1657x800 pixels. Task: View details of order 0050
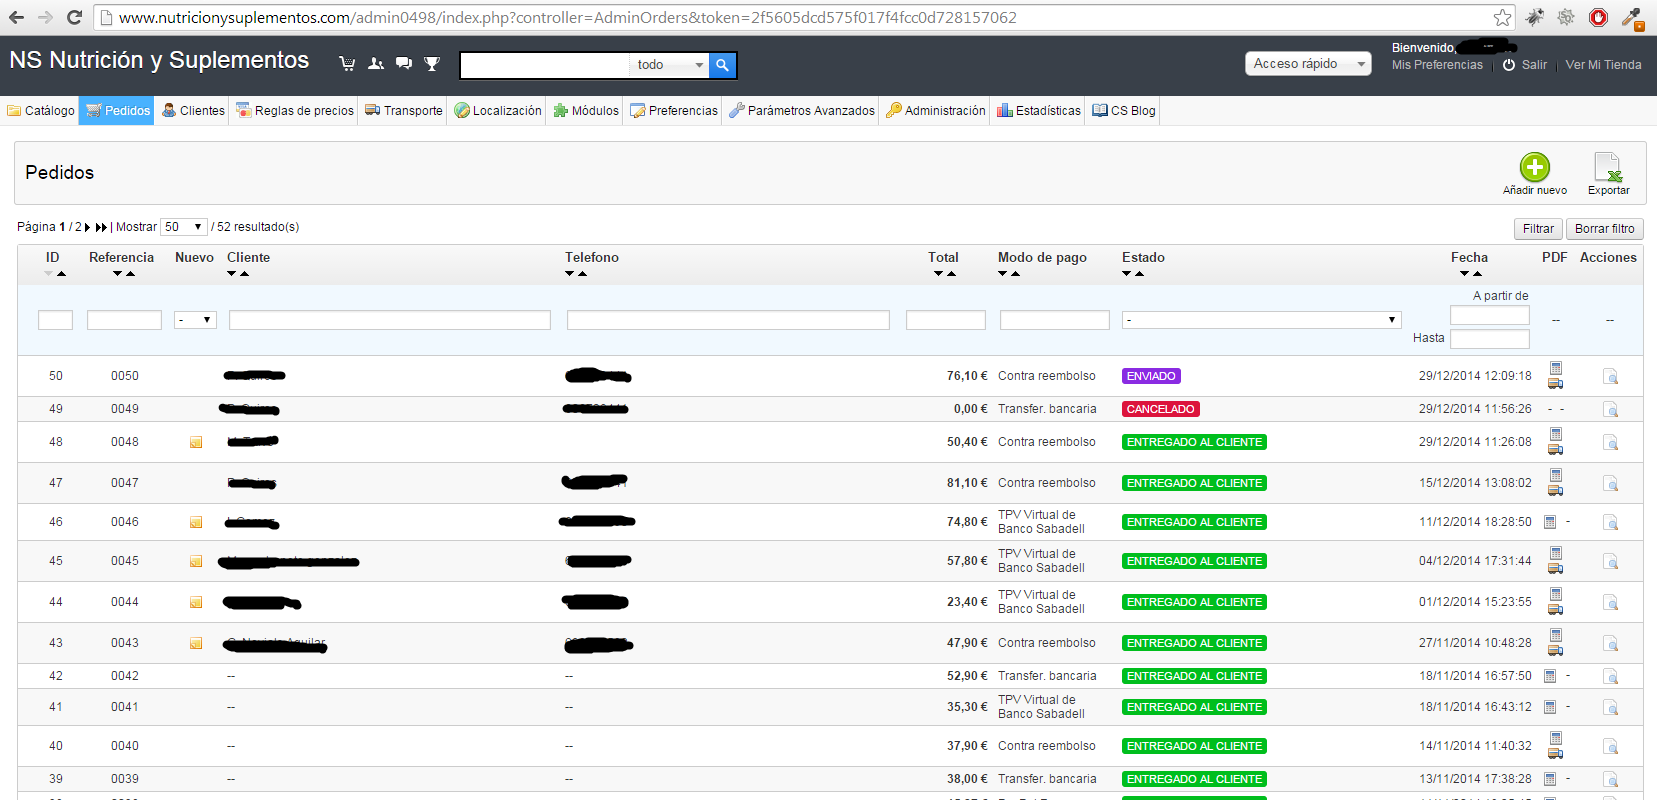(1610, 377)
